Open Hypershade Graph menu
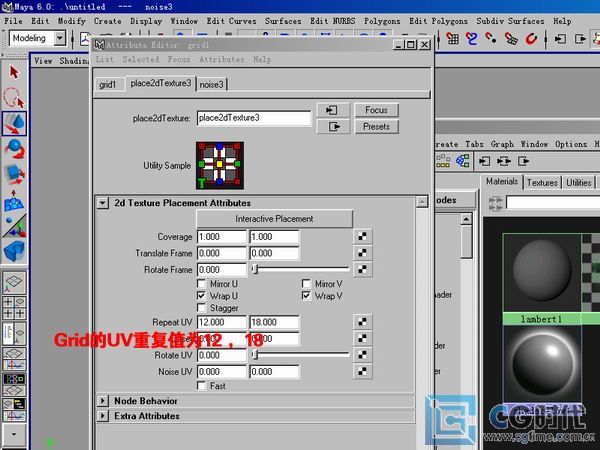 [x=502, y=144]
